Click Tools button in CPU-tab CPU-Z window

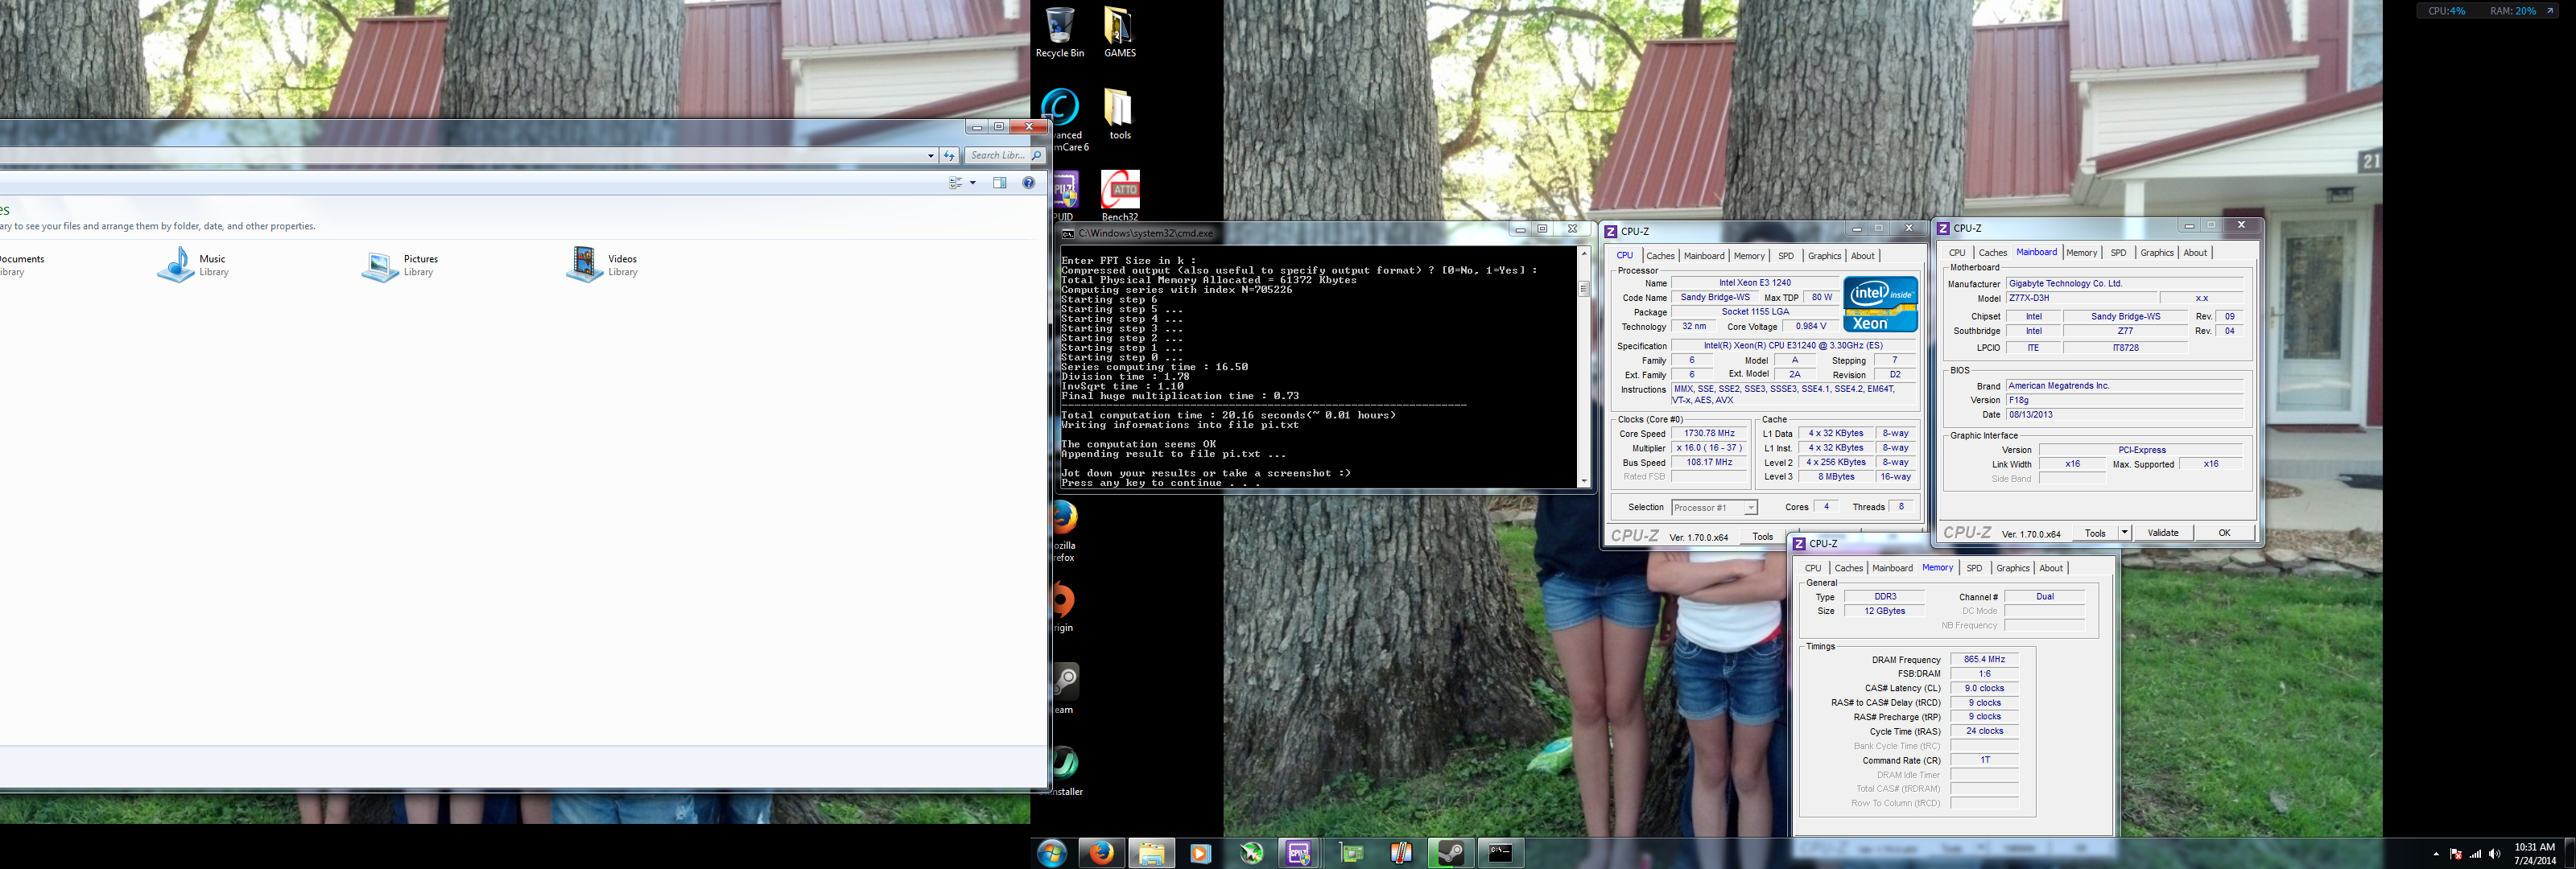tap(1763, 537)
